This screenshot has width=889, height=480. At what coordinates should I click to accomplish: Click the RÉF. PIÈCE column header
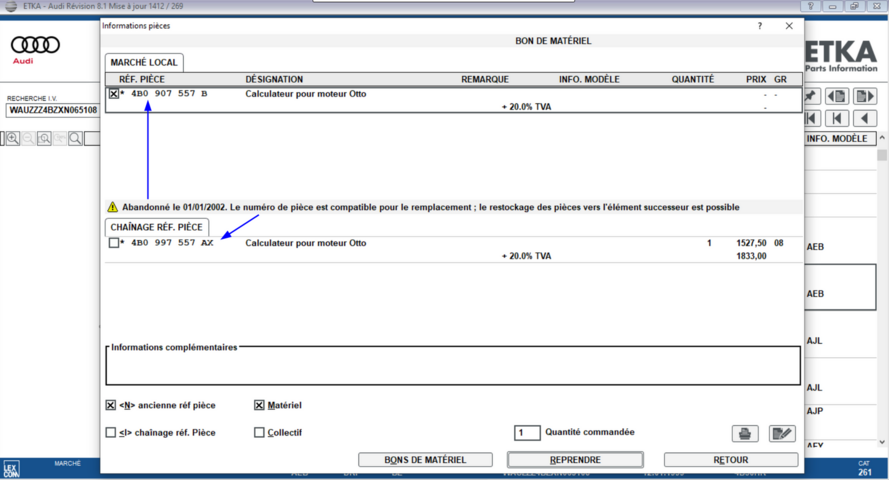pos(142,79)
